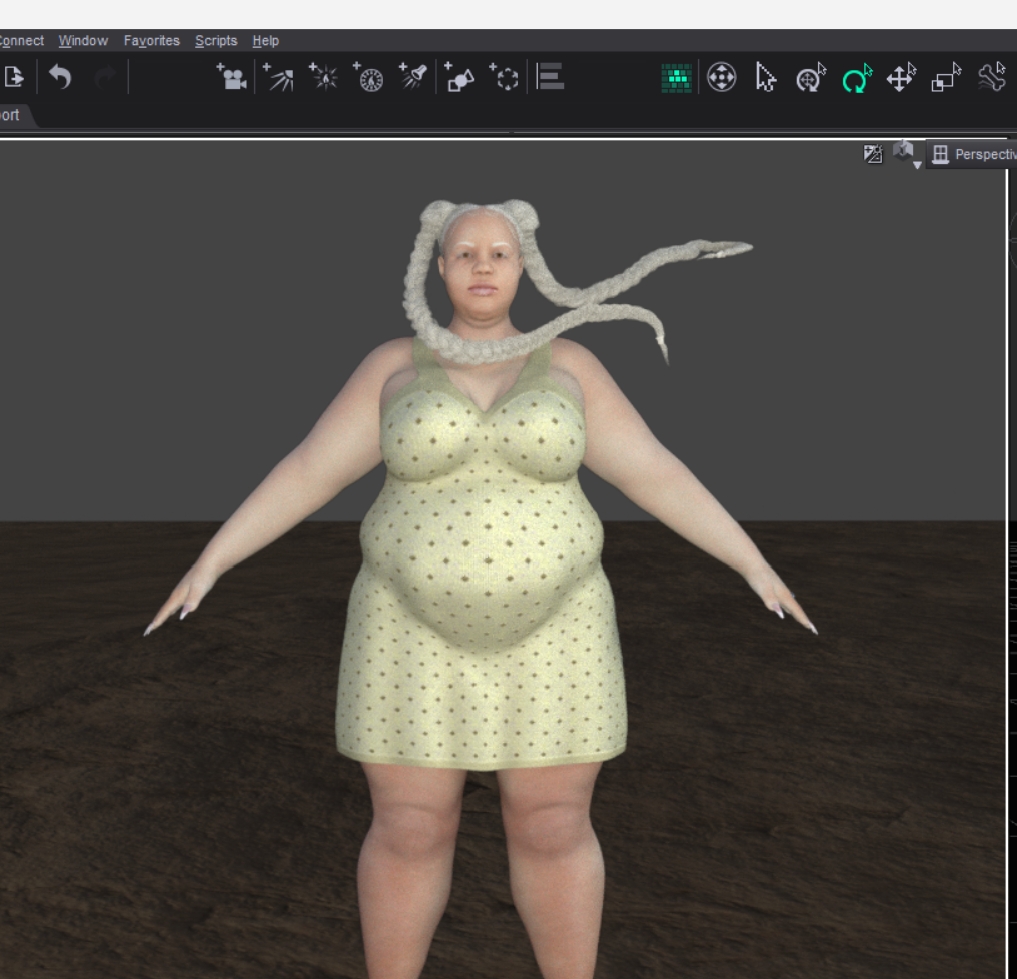Click the Create New Null icon
The height and width of the screenshot is (979, 1017).
tap(505, 78)
